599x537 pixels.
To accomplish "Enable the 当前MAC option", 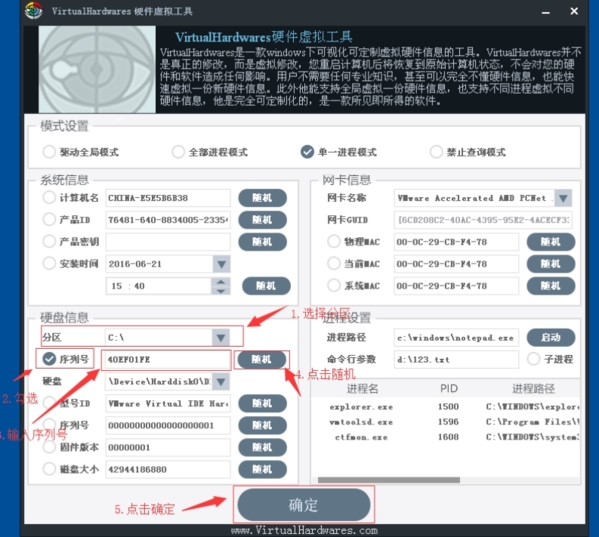I will 334,263.
